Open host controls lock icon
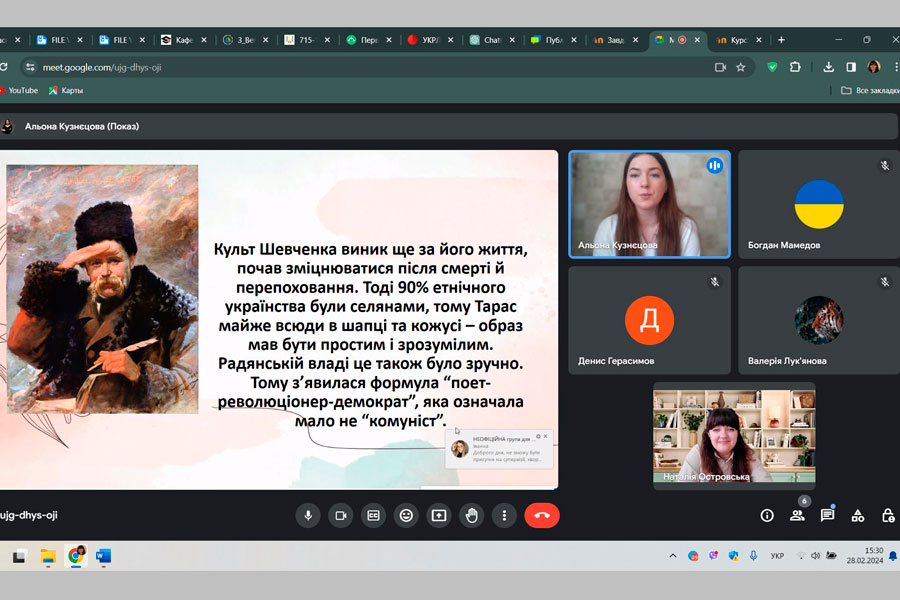 click(887, 515)
